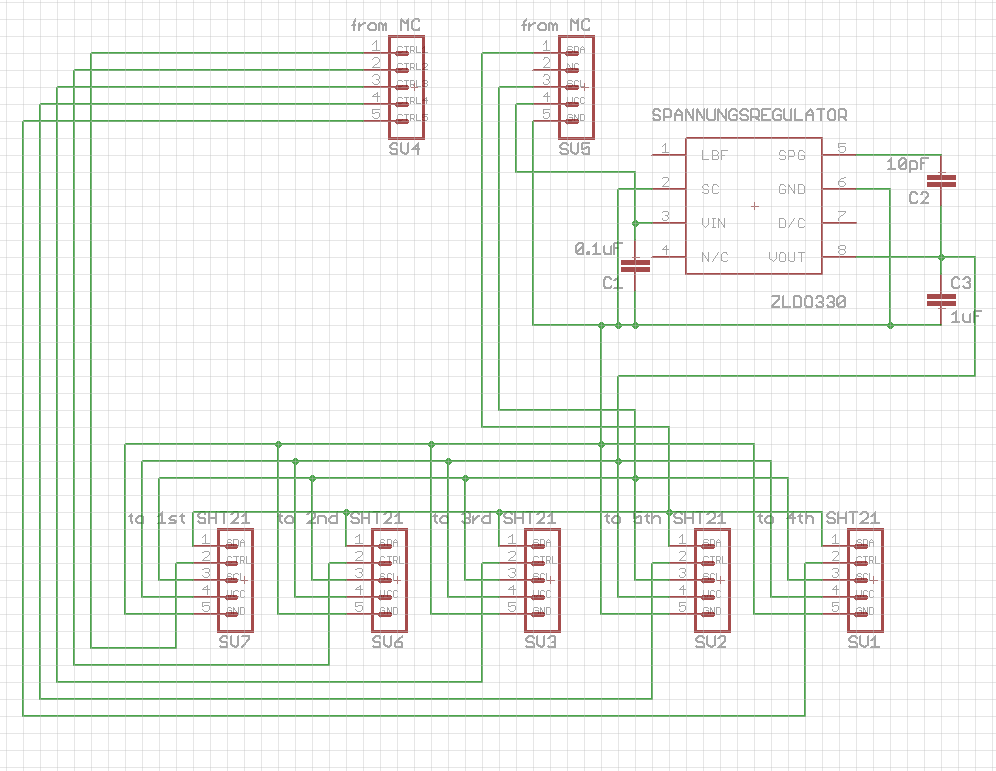
Task: Click the origin cross inside the regulator IC
Action: pos(755,206)
